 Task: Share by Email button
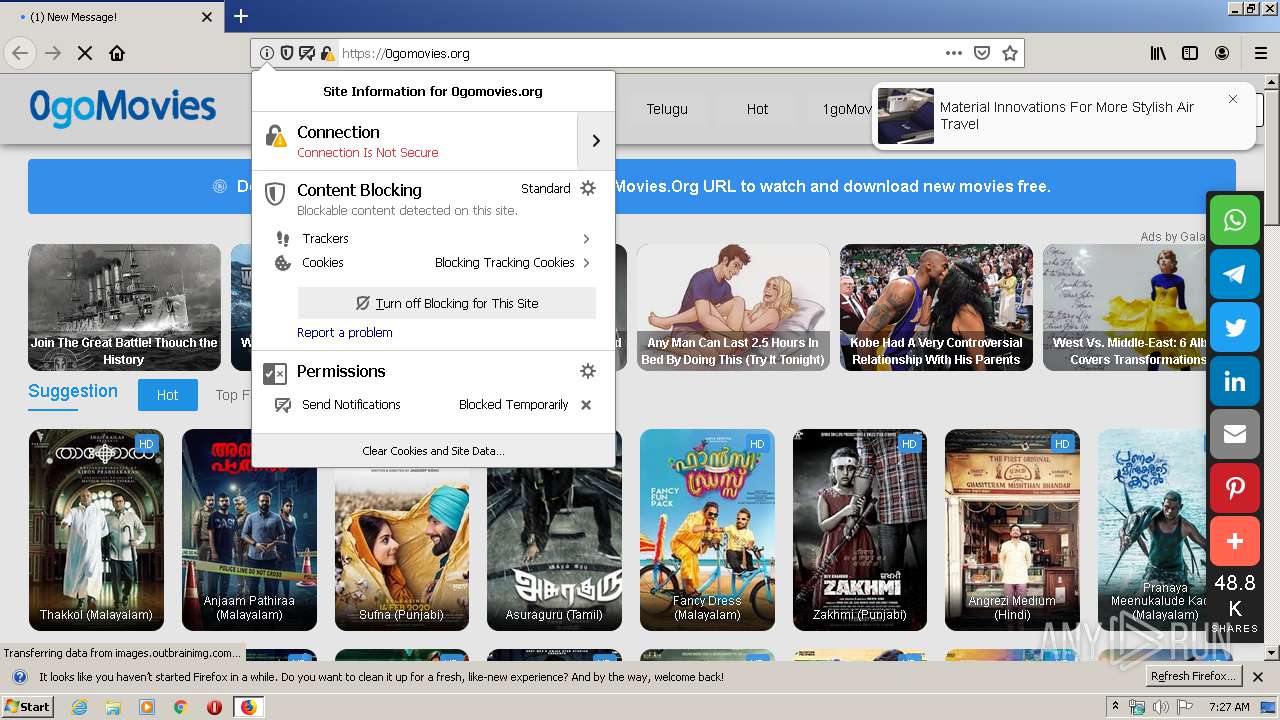point(1235,435)
